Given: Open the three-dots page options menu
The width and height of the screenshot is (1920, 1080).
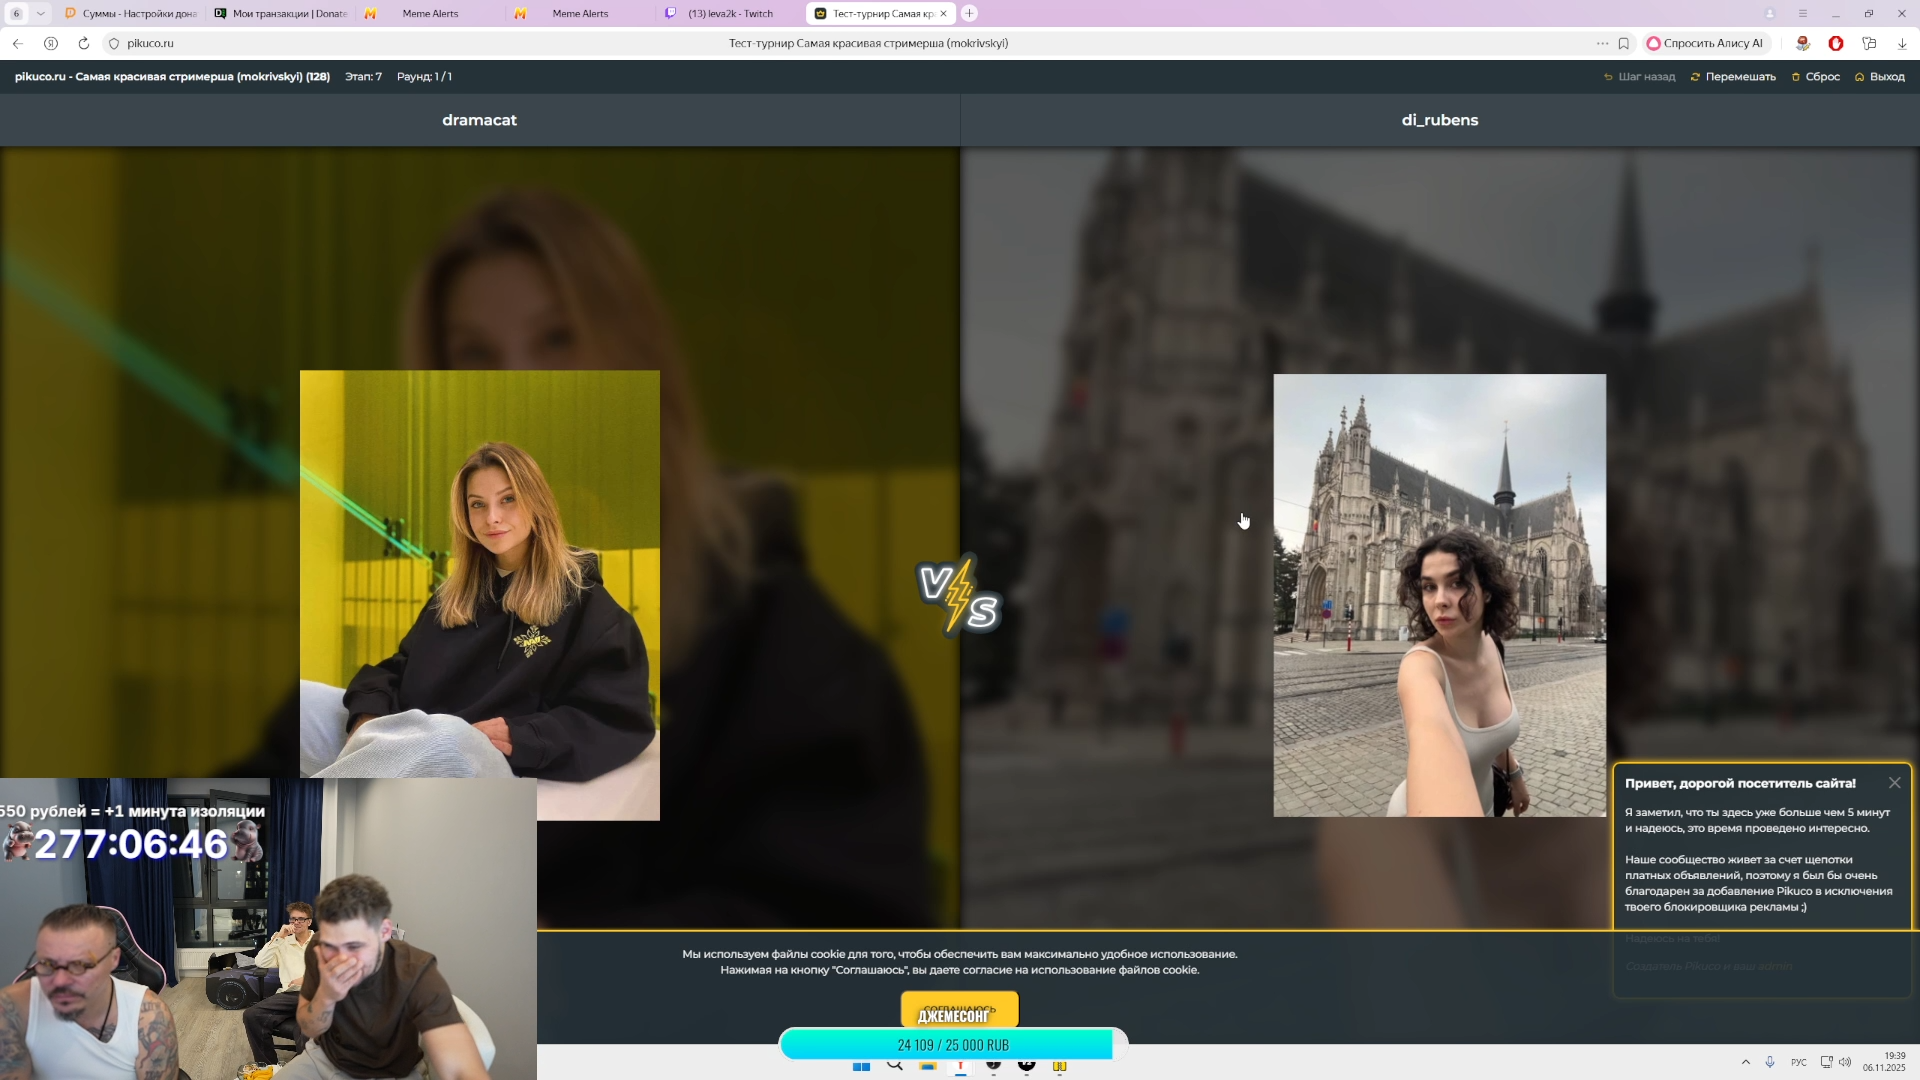Looking at the screenshot, I should (1602, 43).
